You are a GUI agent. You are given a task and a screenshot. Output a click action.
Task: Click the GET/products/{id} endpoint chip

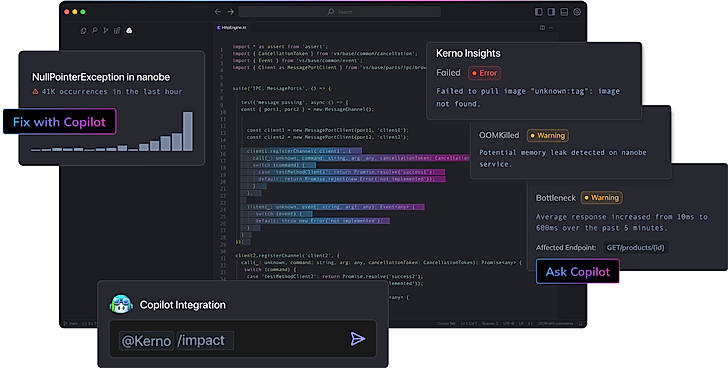coord(636,247)
